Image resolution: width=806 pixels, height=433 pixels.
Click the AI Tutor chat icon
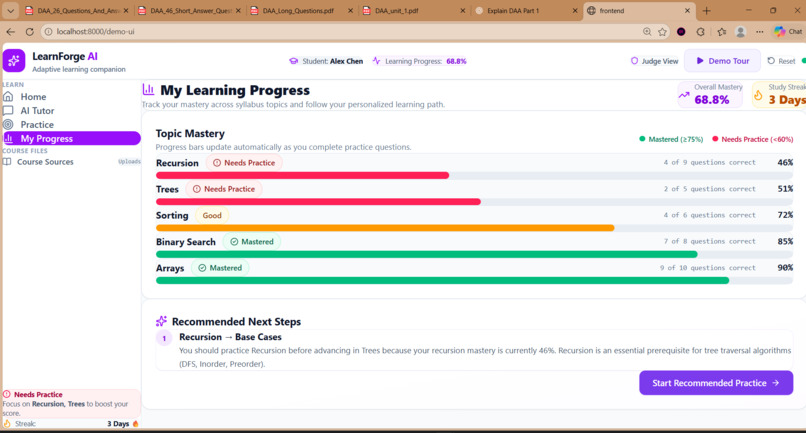tap(8, 111)
